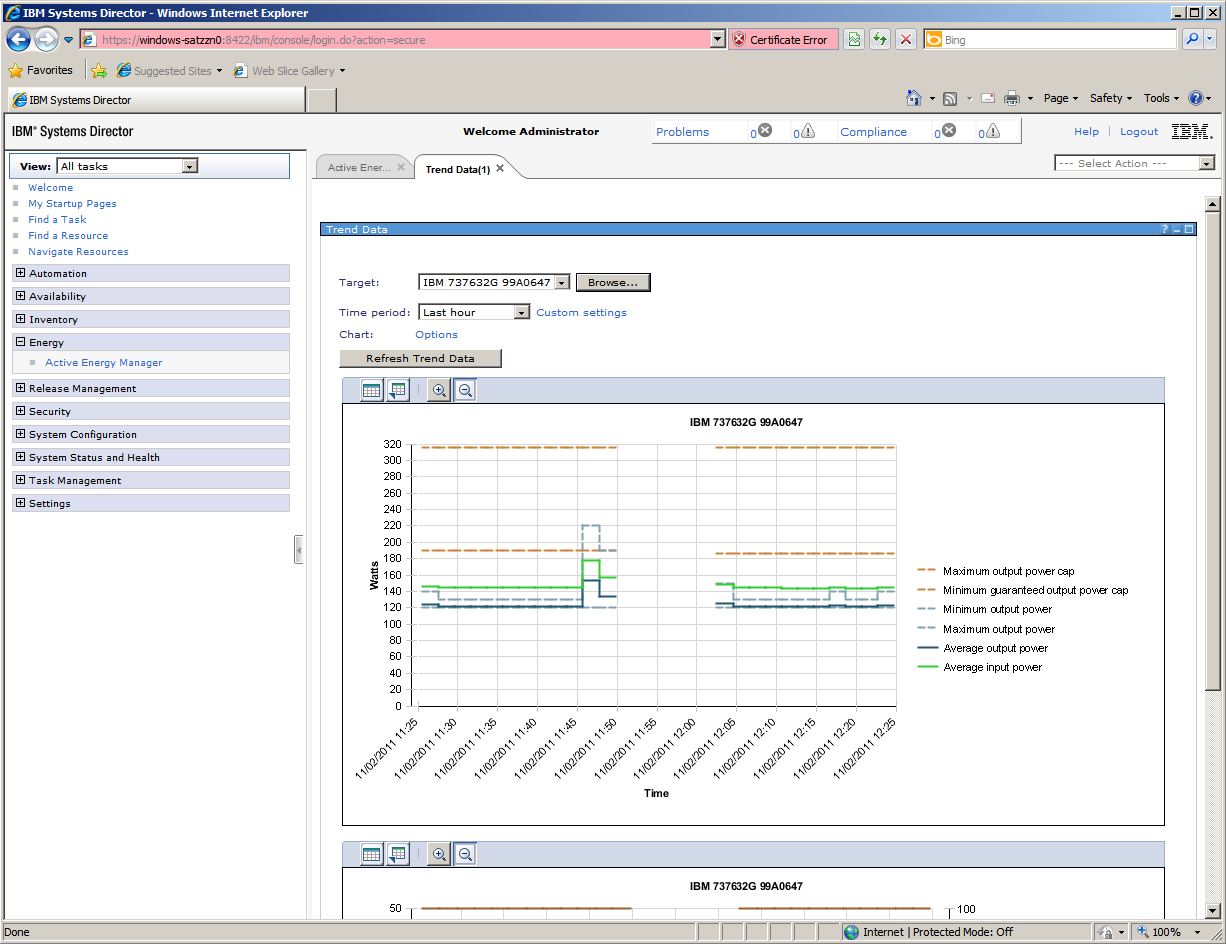Open the Time period dropdown

521,312
